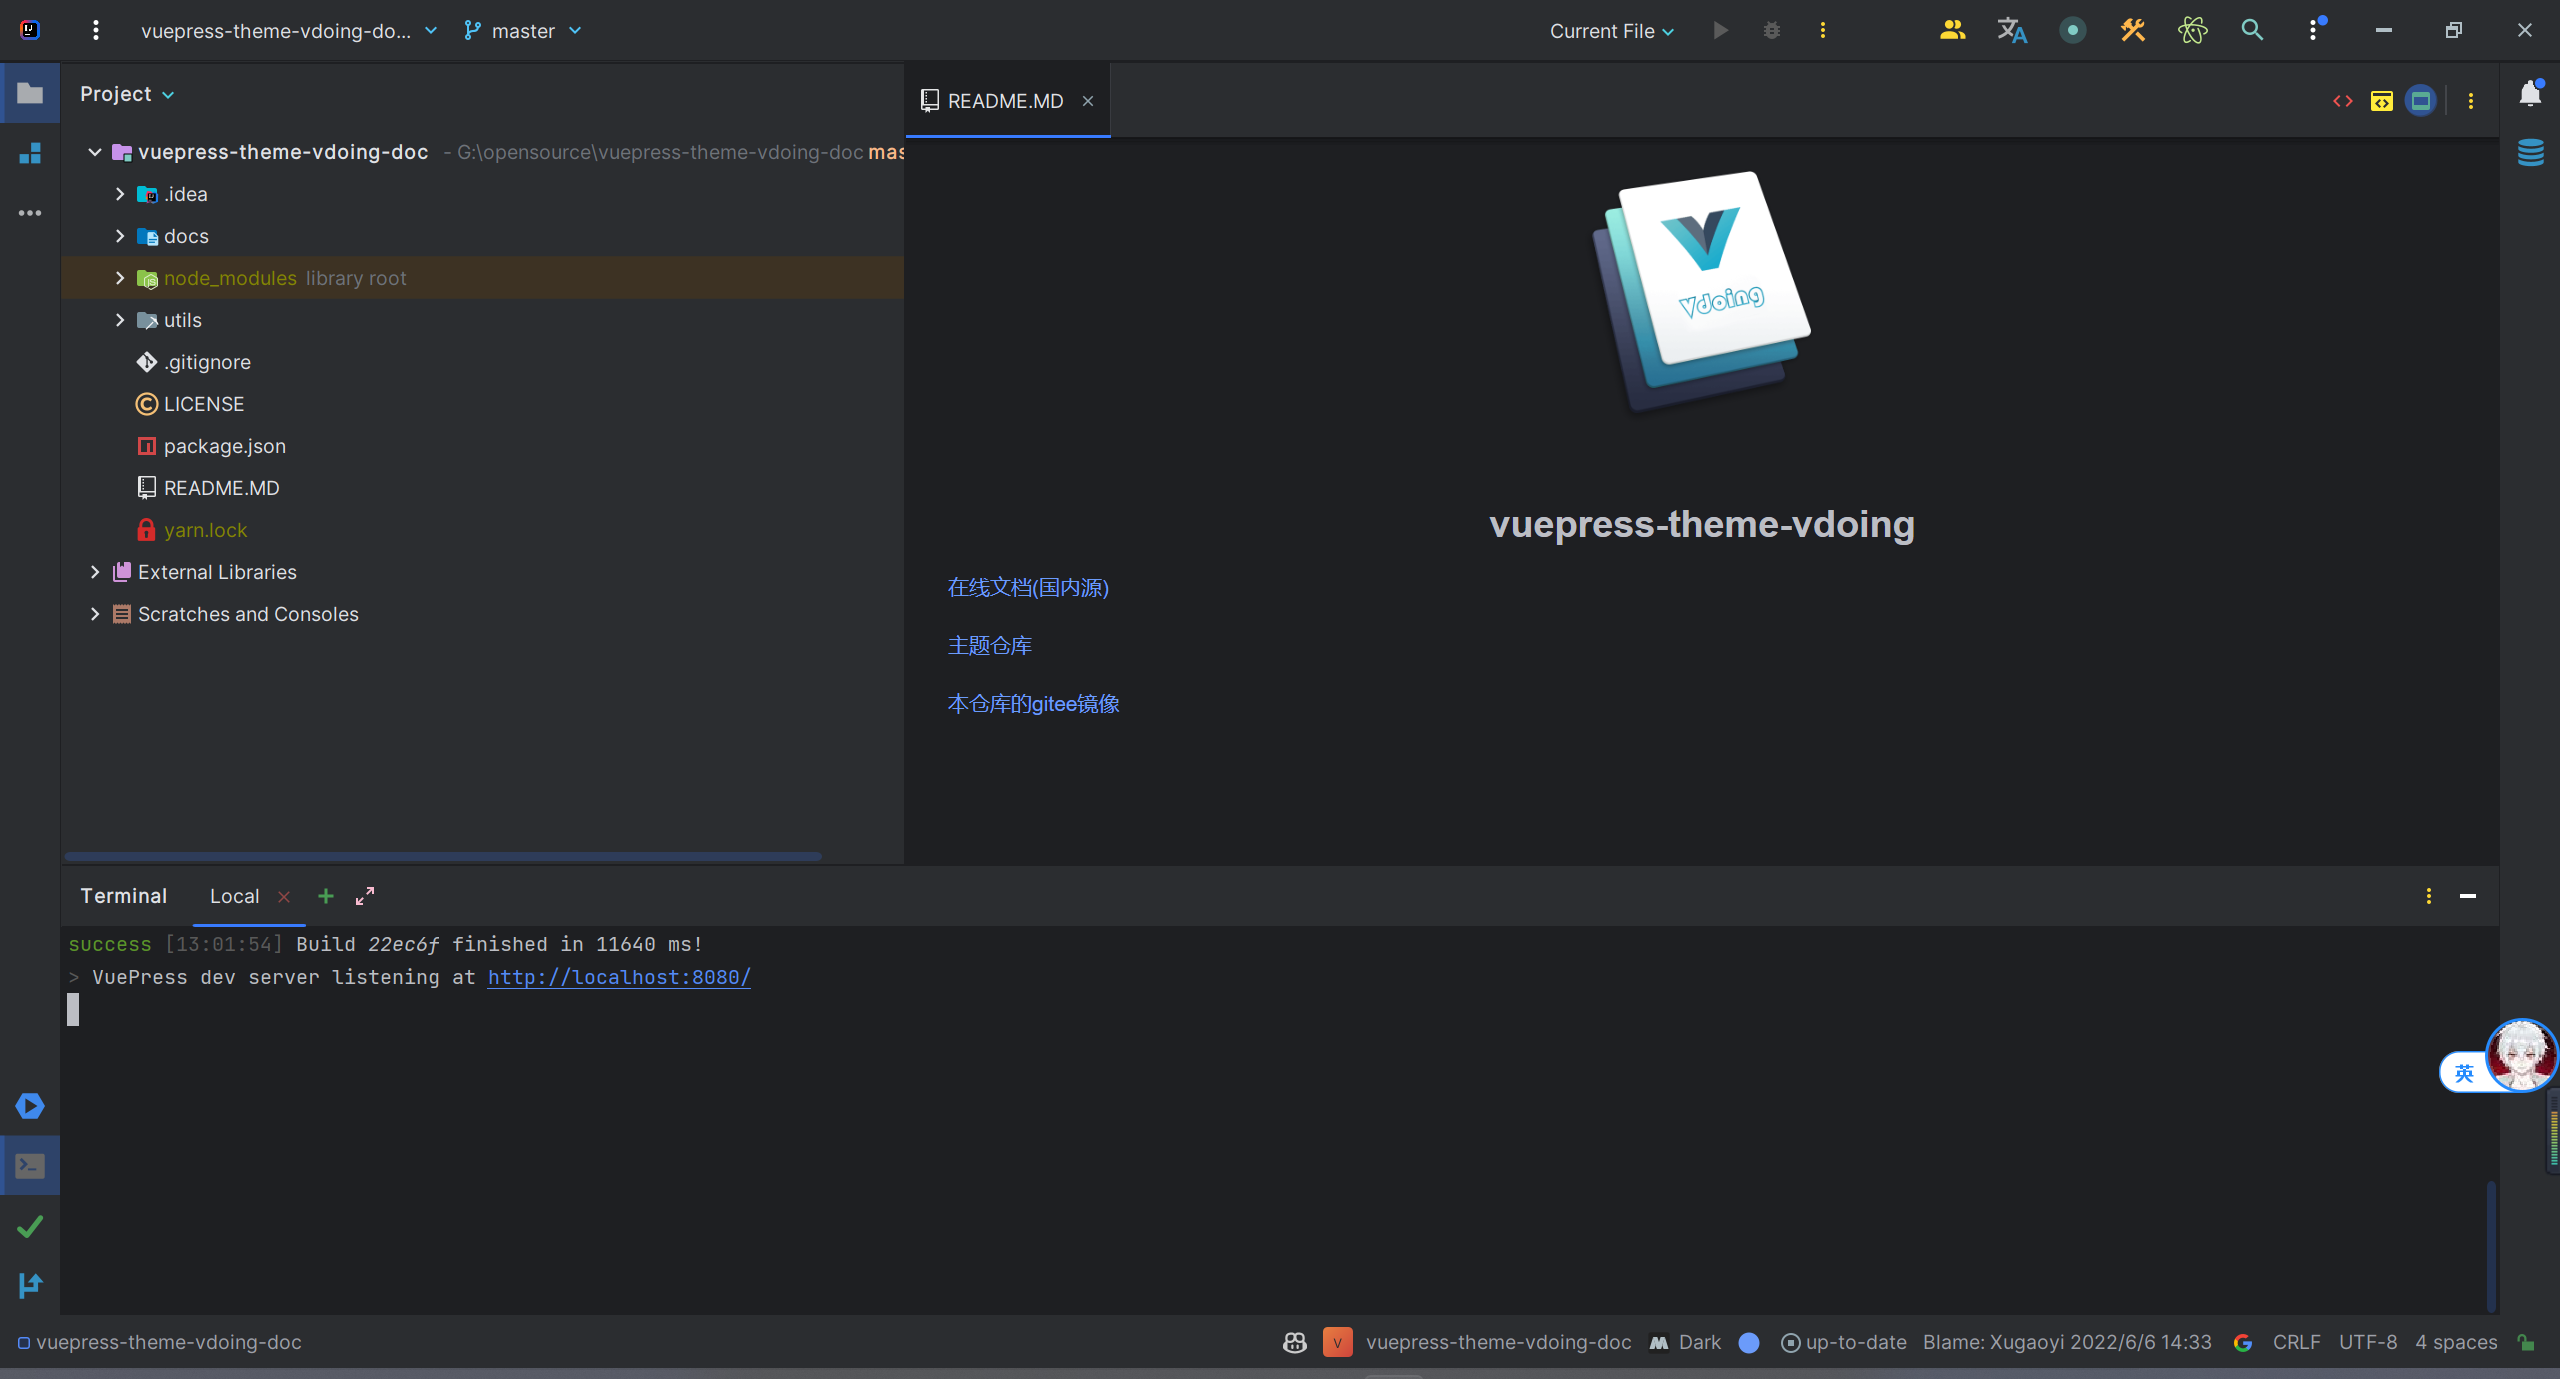Image resolution: width=2560 pixels, height=1379 pixels.
Task: Select the Local terminal tab
Action: [x=234, y=897]
